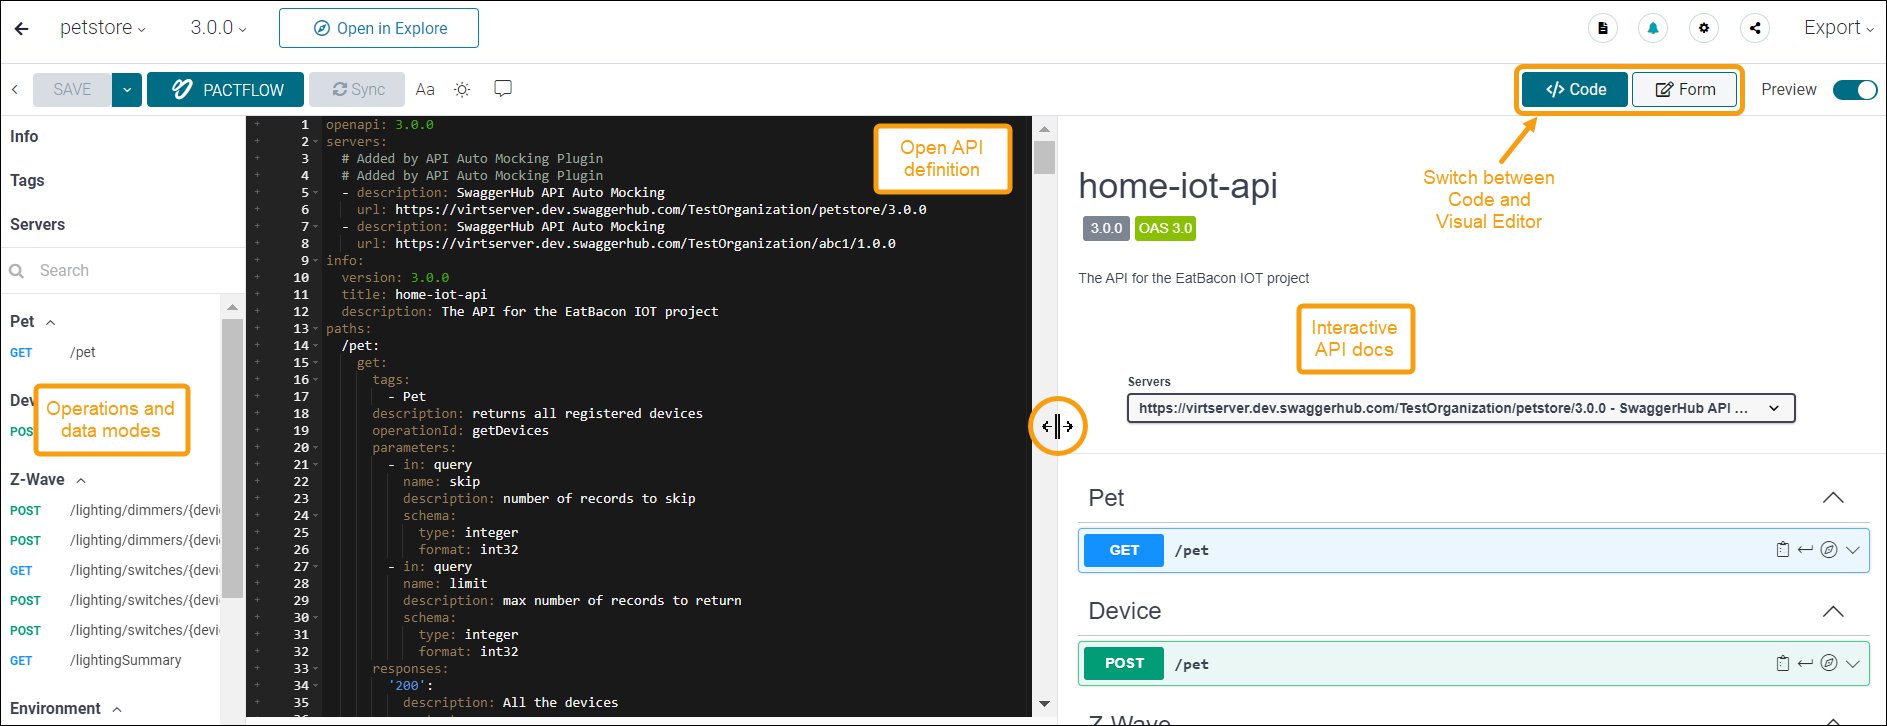Change editor font size with Aa icon

(425, 89)
